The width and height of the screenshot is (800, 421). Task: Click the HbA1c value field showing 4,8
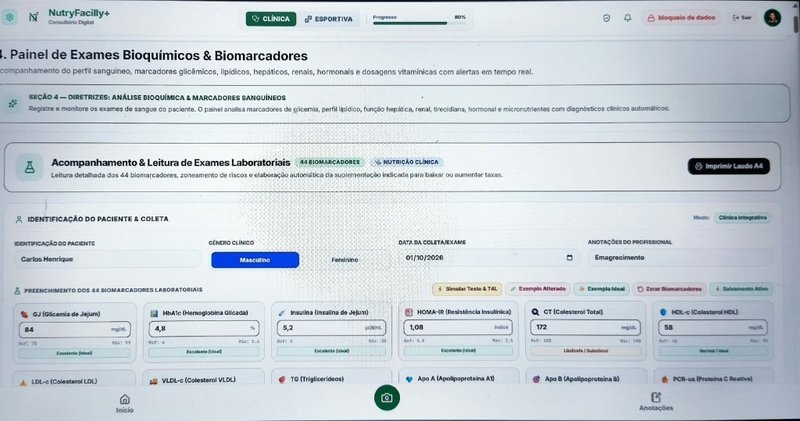click(x=204, y=329)
